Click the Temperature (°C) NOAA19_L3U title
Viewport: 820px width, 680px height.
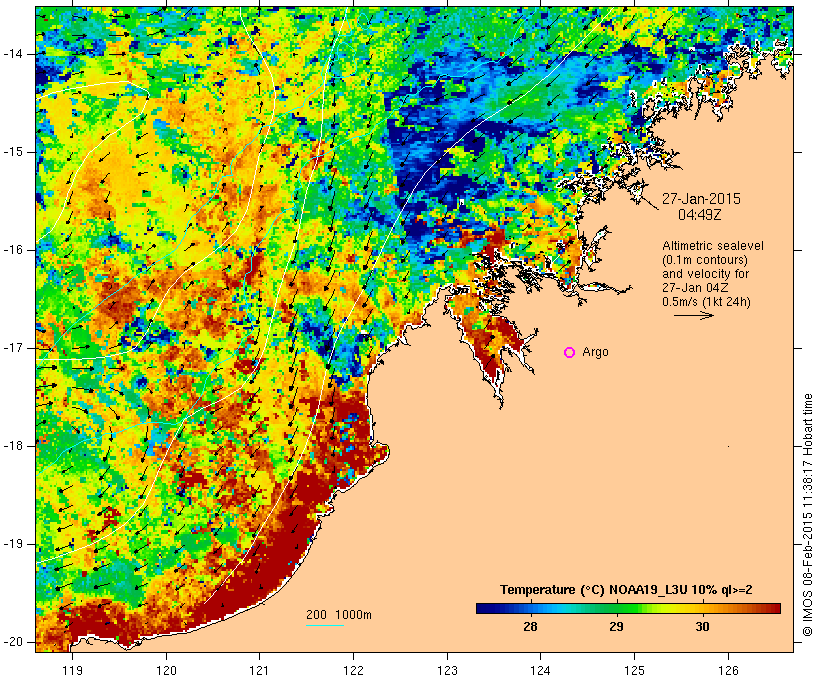(626, 590)
